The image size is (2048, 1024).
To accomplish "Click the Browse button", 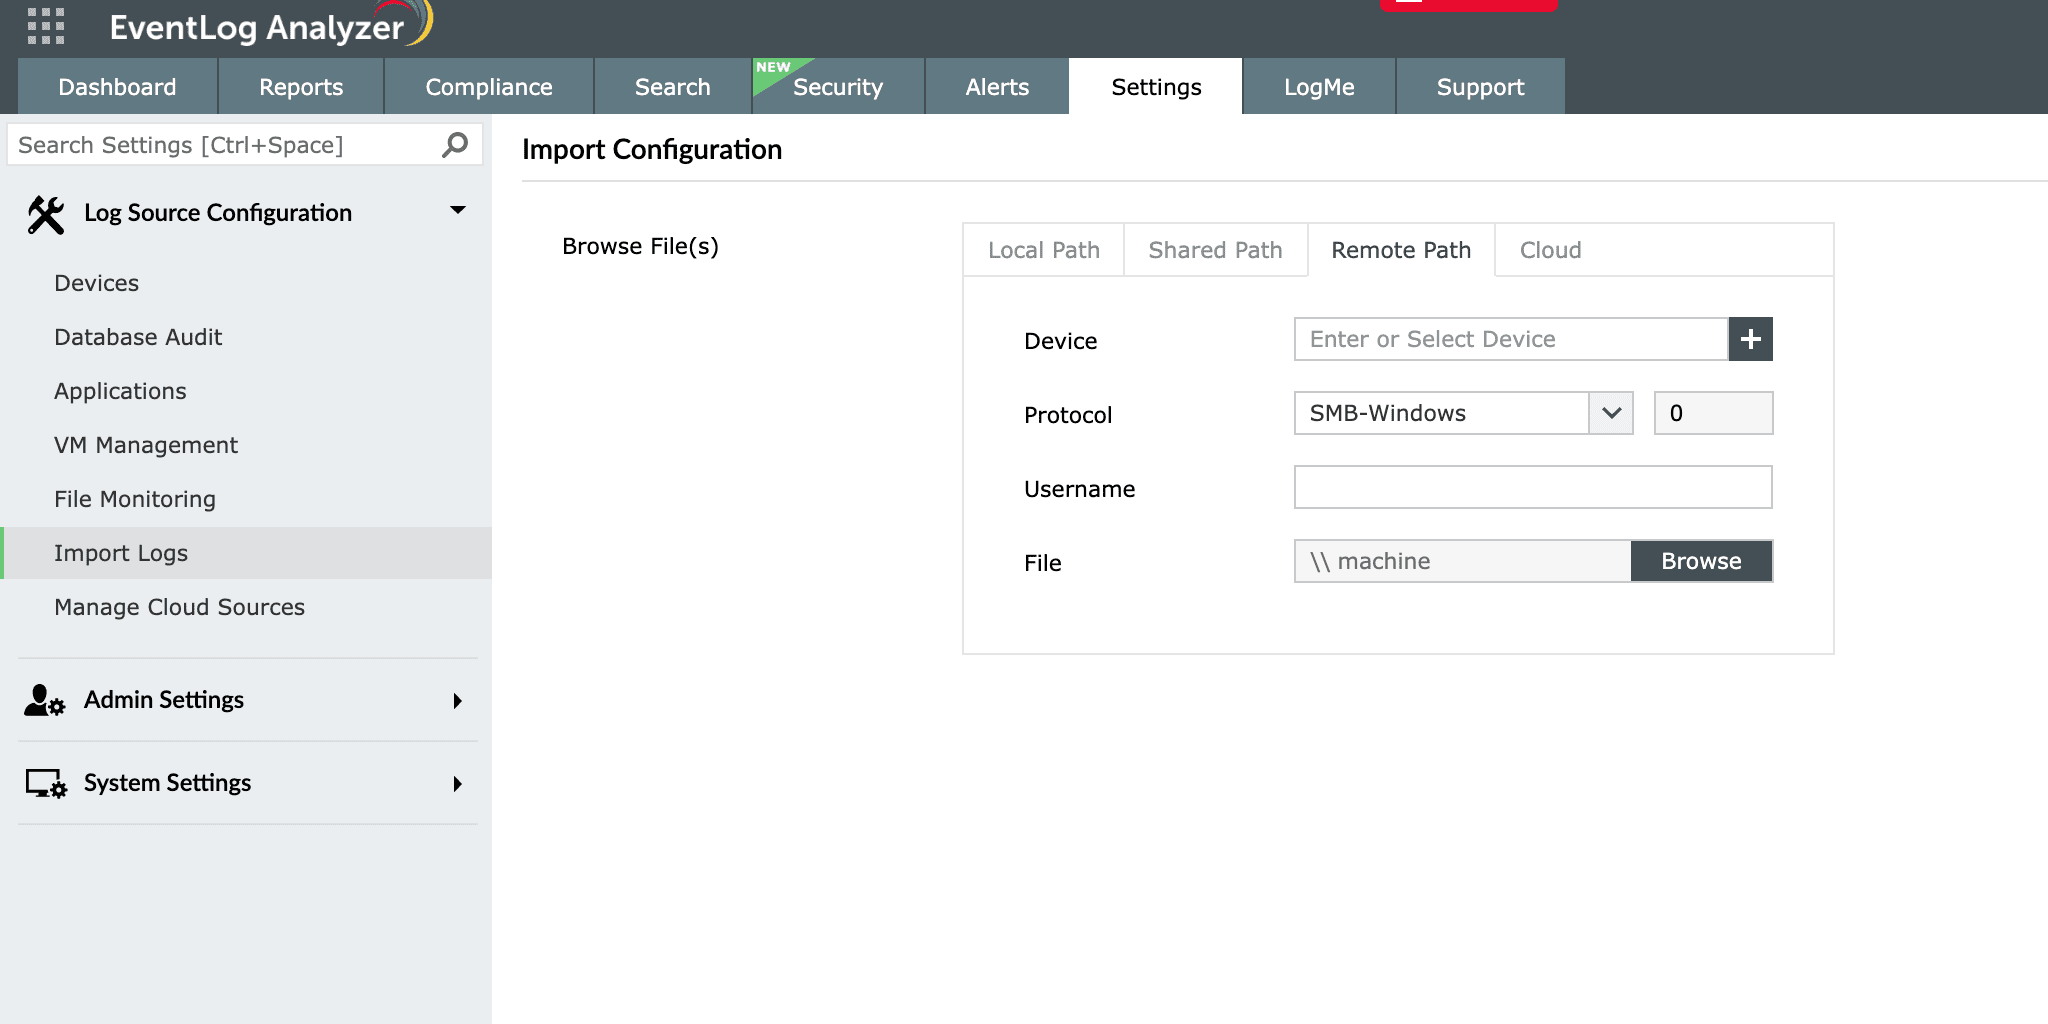I will pyautogui.click(x=1701, y=561).
